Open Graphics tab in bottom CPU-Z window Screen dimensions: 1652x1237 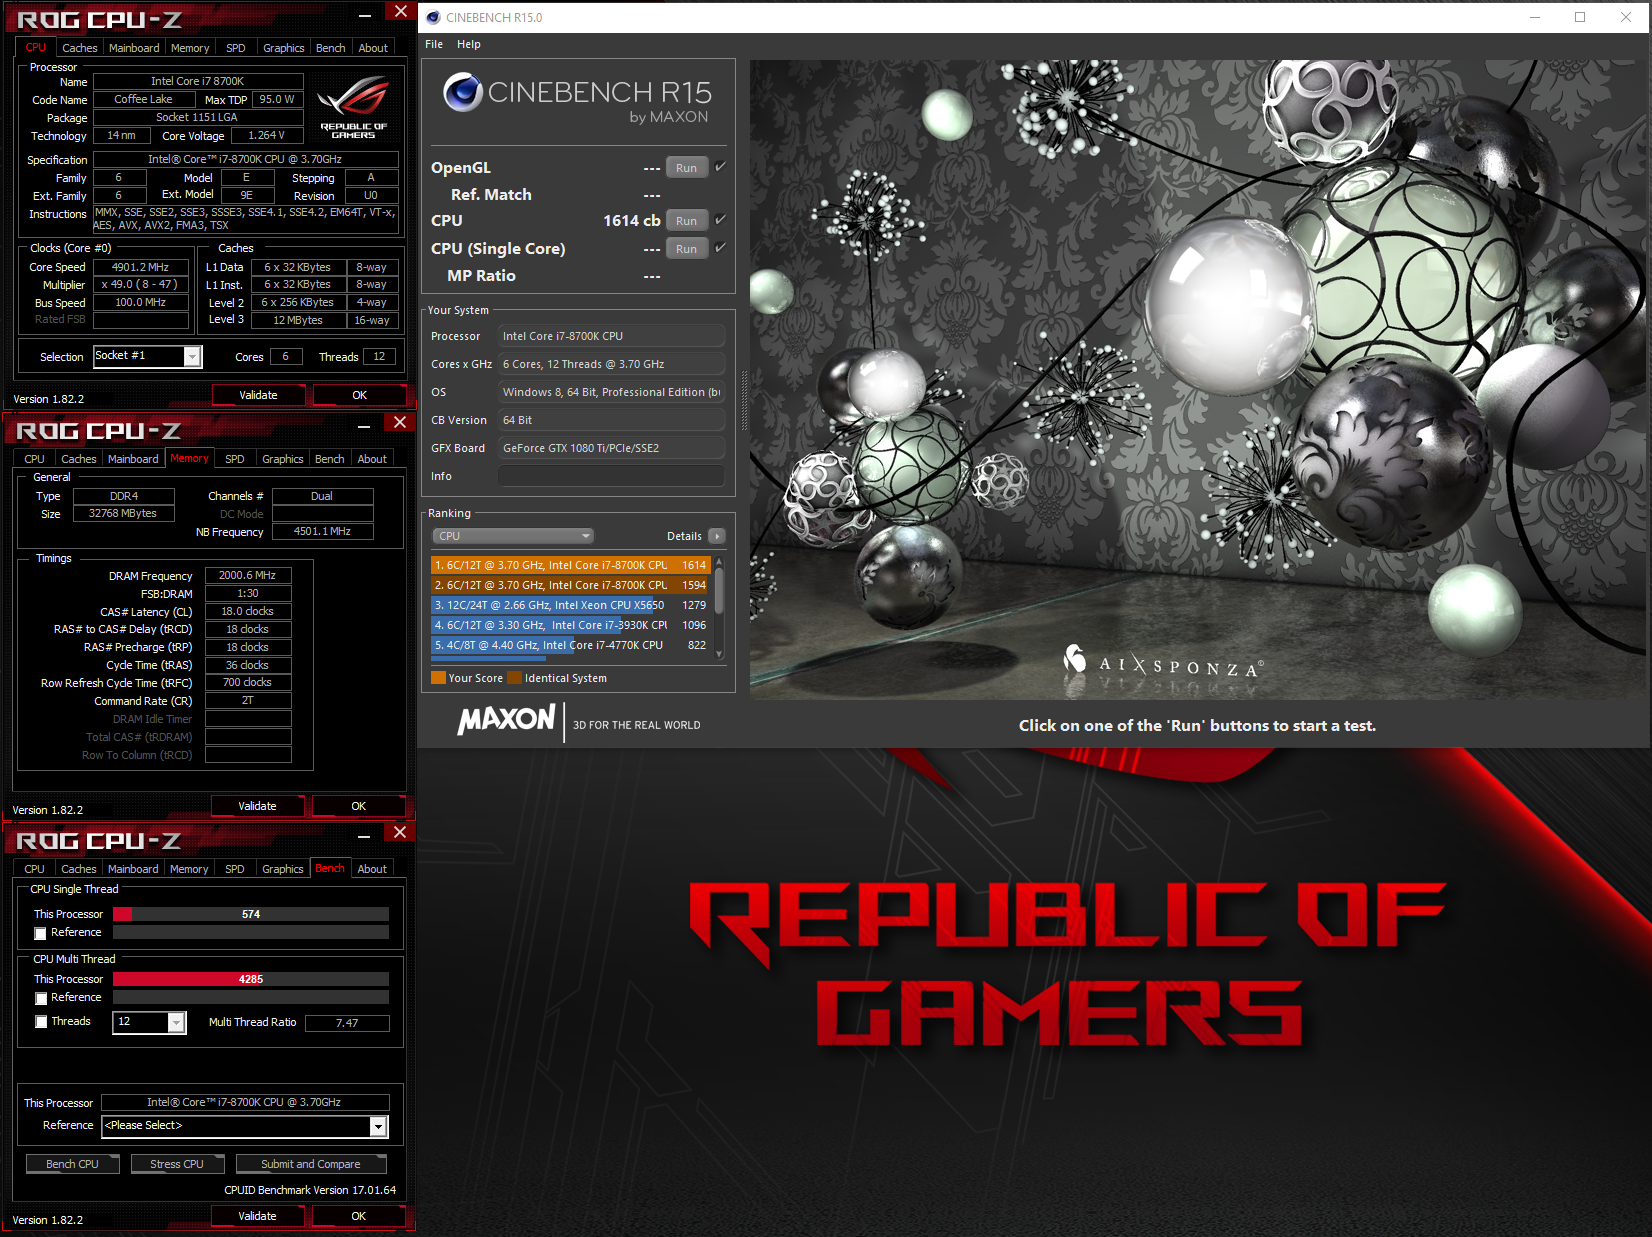coord(283,869)
